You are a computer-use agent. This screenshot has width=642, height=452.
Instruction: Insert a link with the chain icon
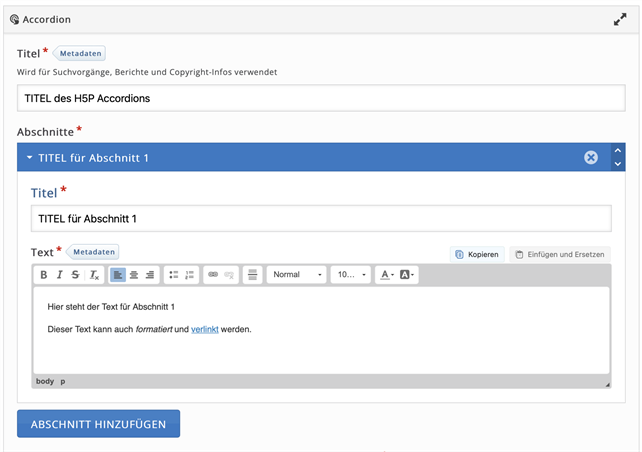pos(213,275)
